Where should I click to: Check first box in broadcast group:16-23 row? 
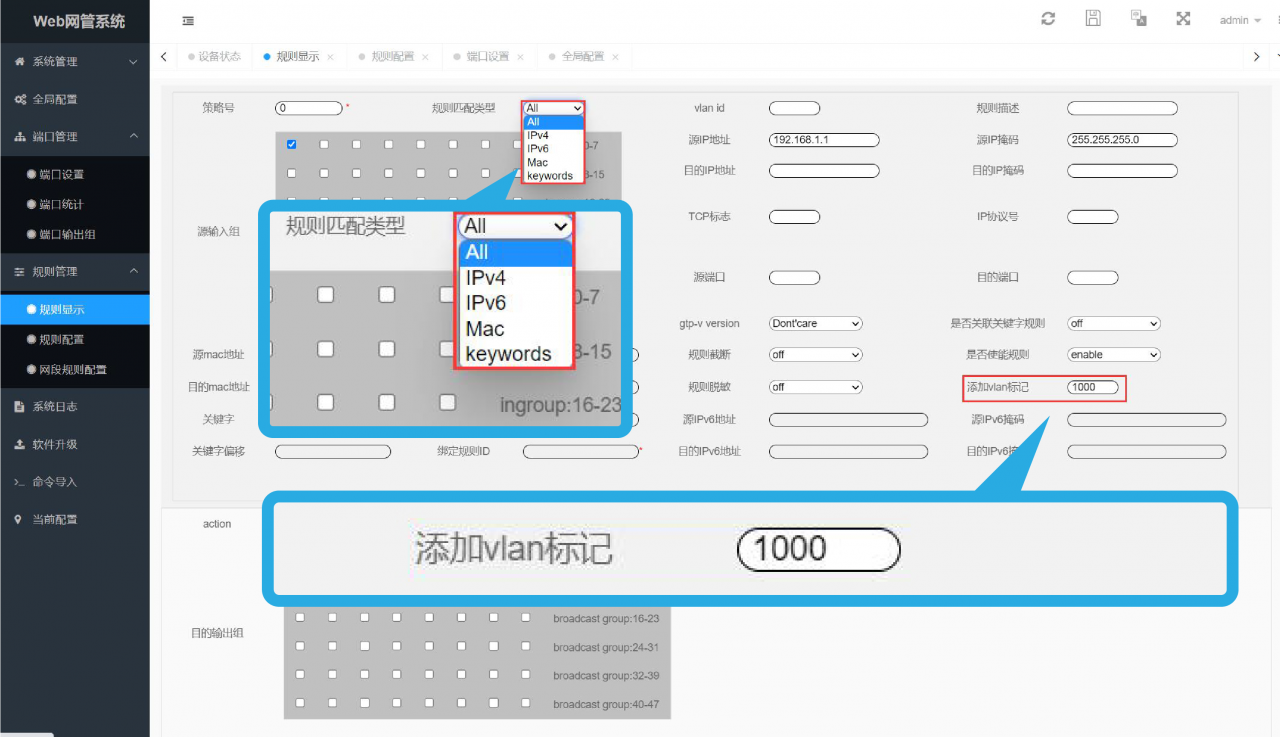[300, 618]
